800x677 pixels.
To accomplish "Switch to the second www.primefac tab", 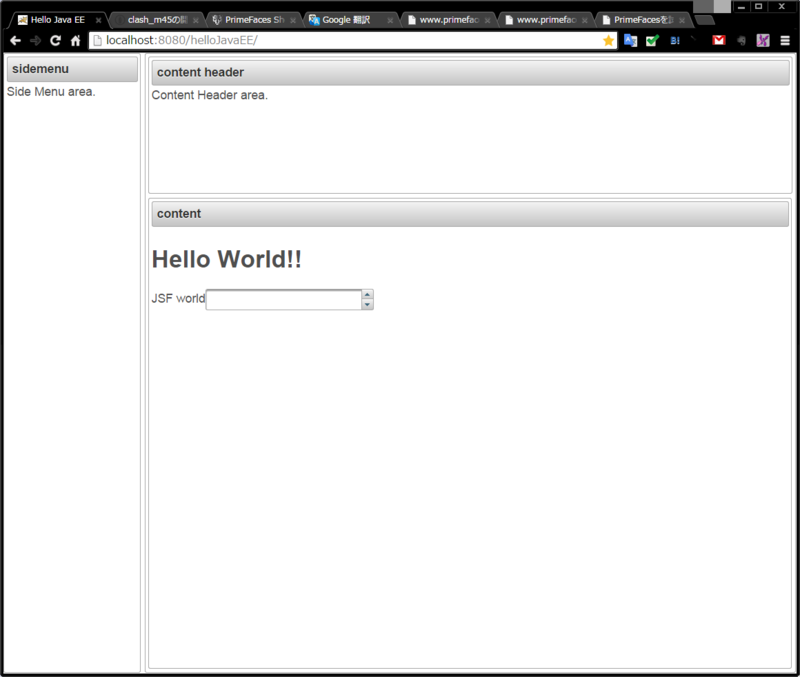I will 545,20.
